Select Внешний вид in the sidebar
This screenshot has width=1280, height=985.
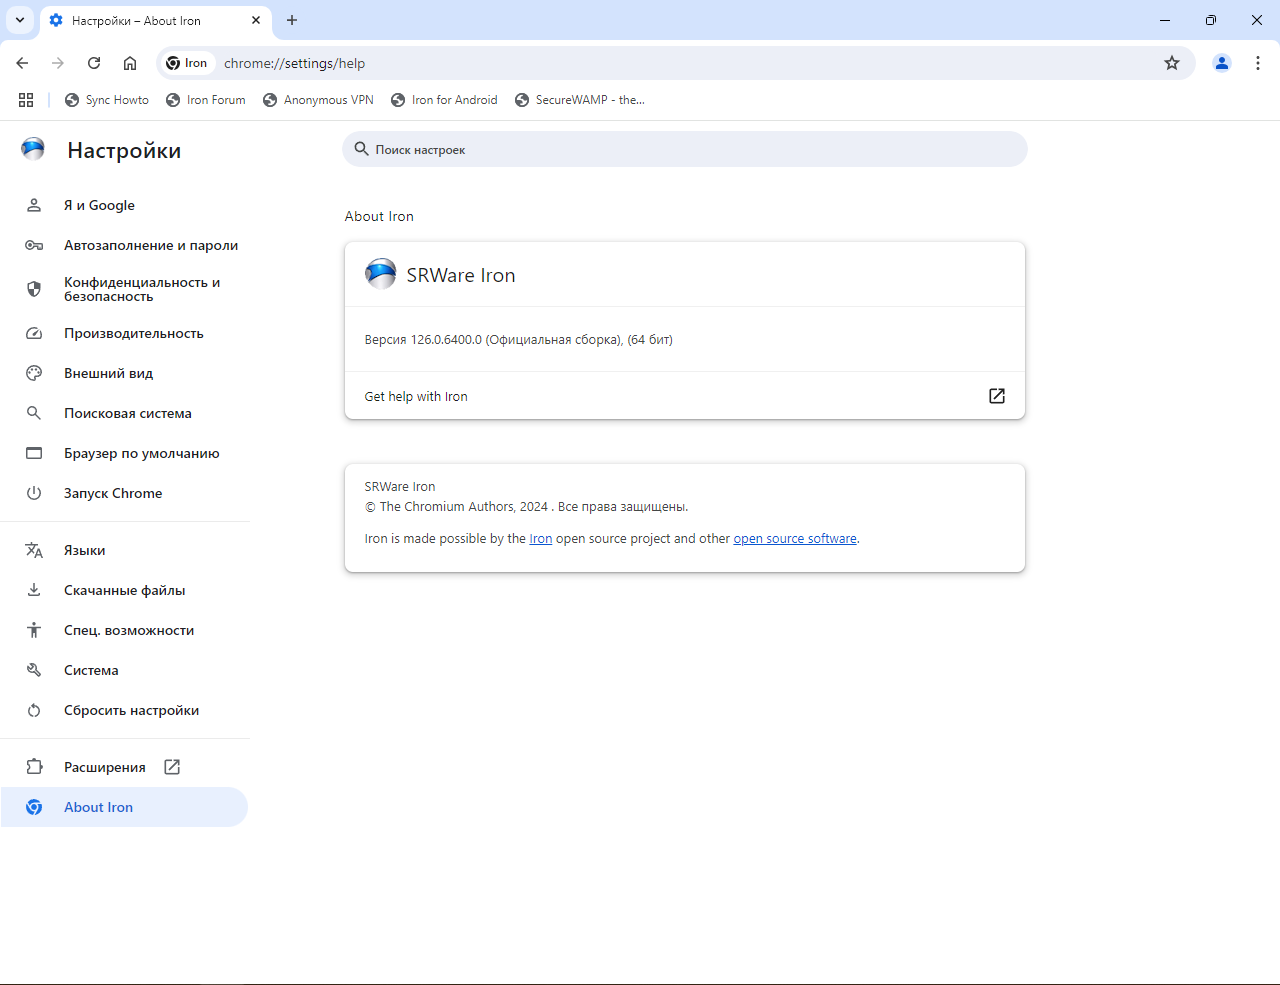click(x=108, y=373)
